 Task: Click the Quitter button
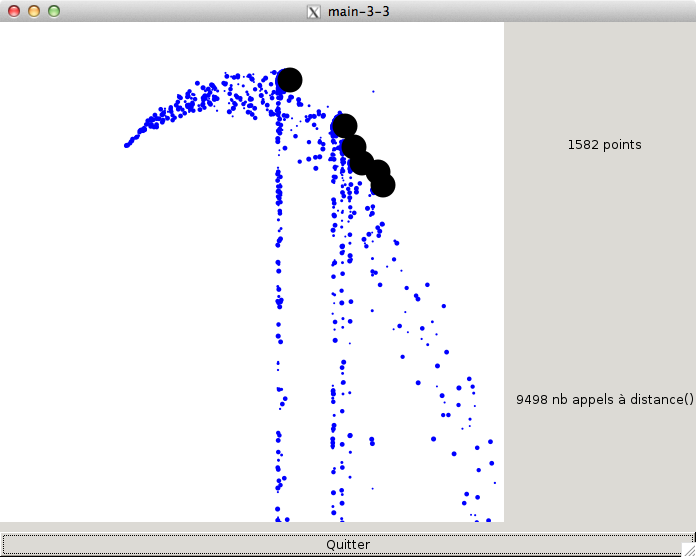347,544
